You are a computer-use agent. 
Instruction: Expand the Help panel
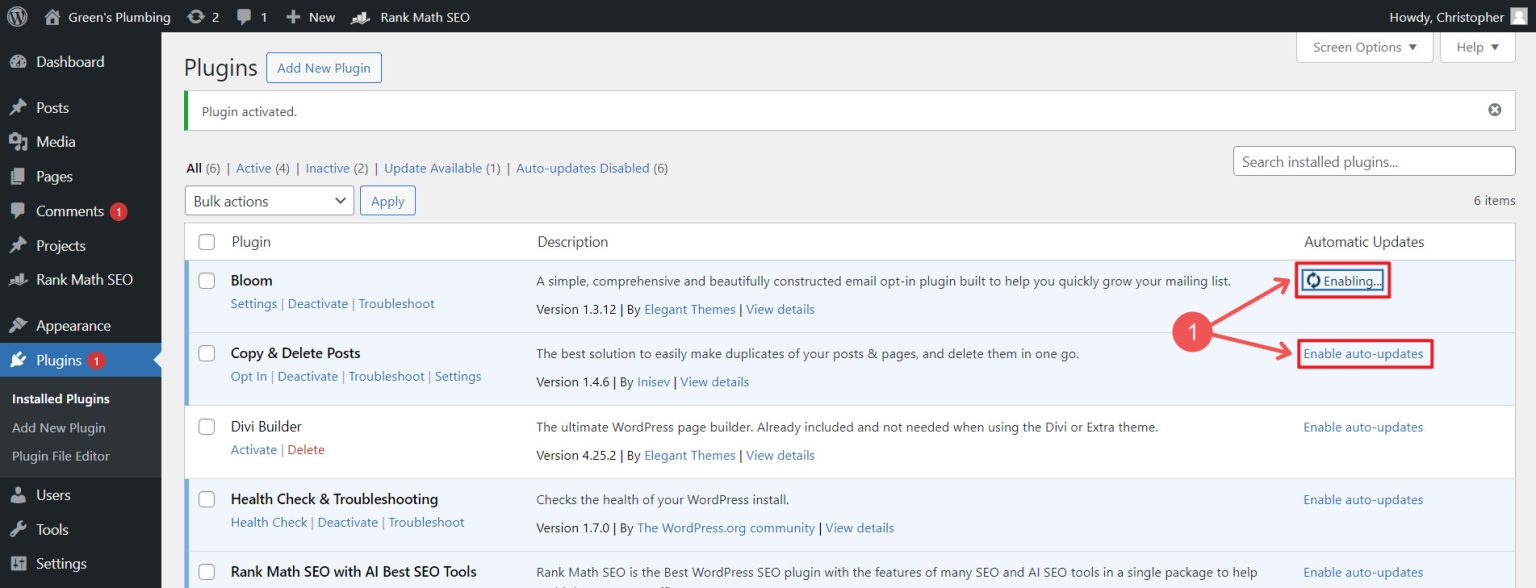coord(1477,46)
